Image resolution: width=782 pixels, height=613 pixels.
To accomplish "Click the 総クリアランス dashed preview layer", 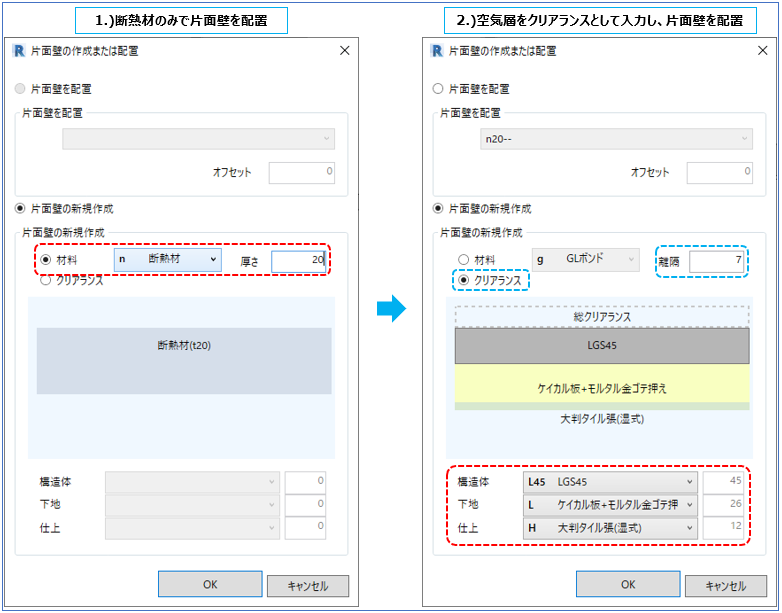I will (602, 317).
